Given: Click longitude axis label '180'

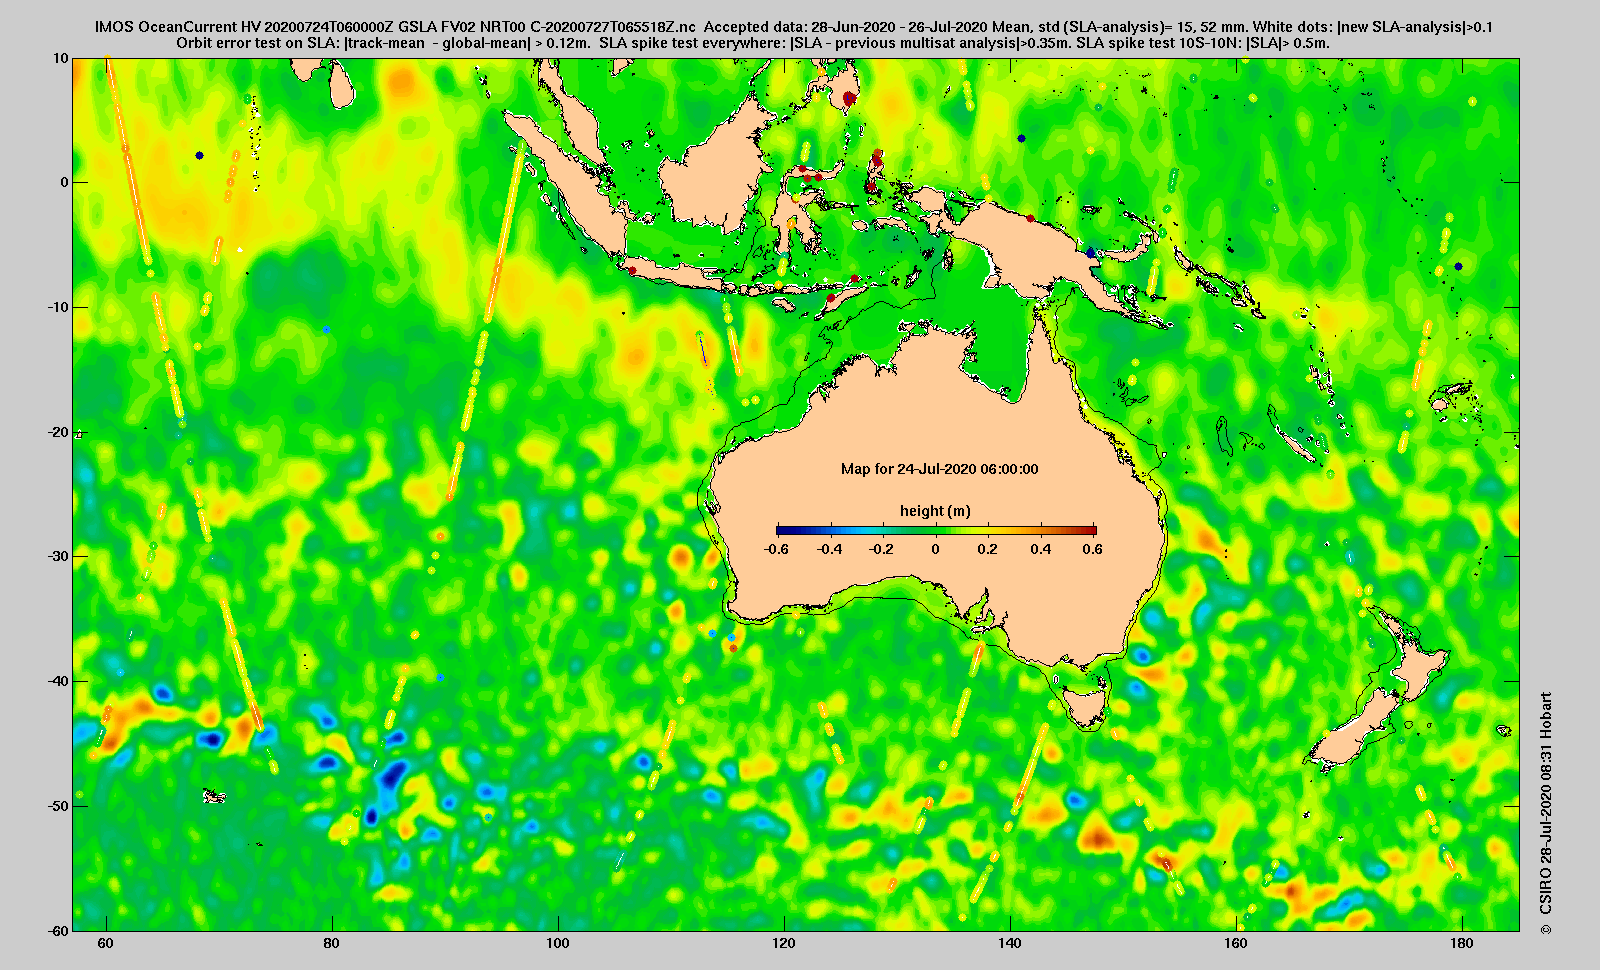Looking at the screenshot, I should coord(1462,943).
